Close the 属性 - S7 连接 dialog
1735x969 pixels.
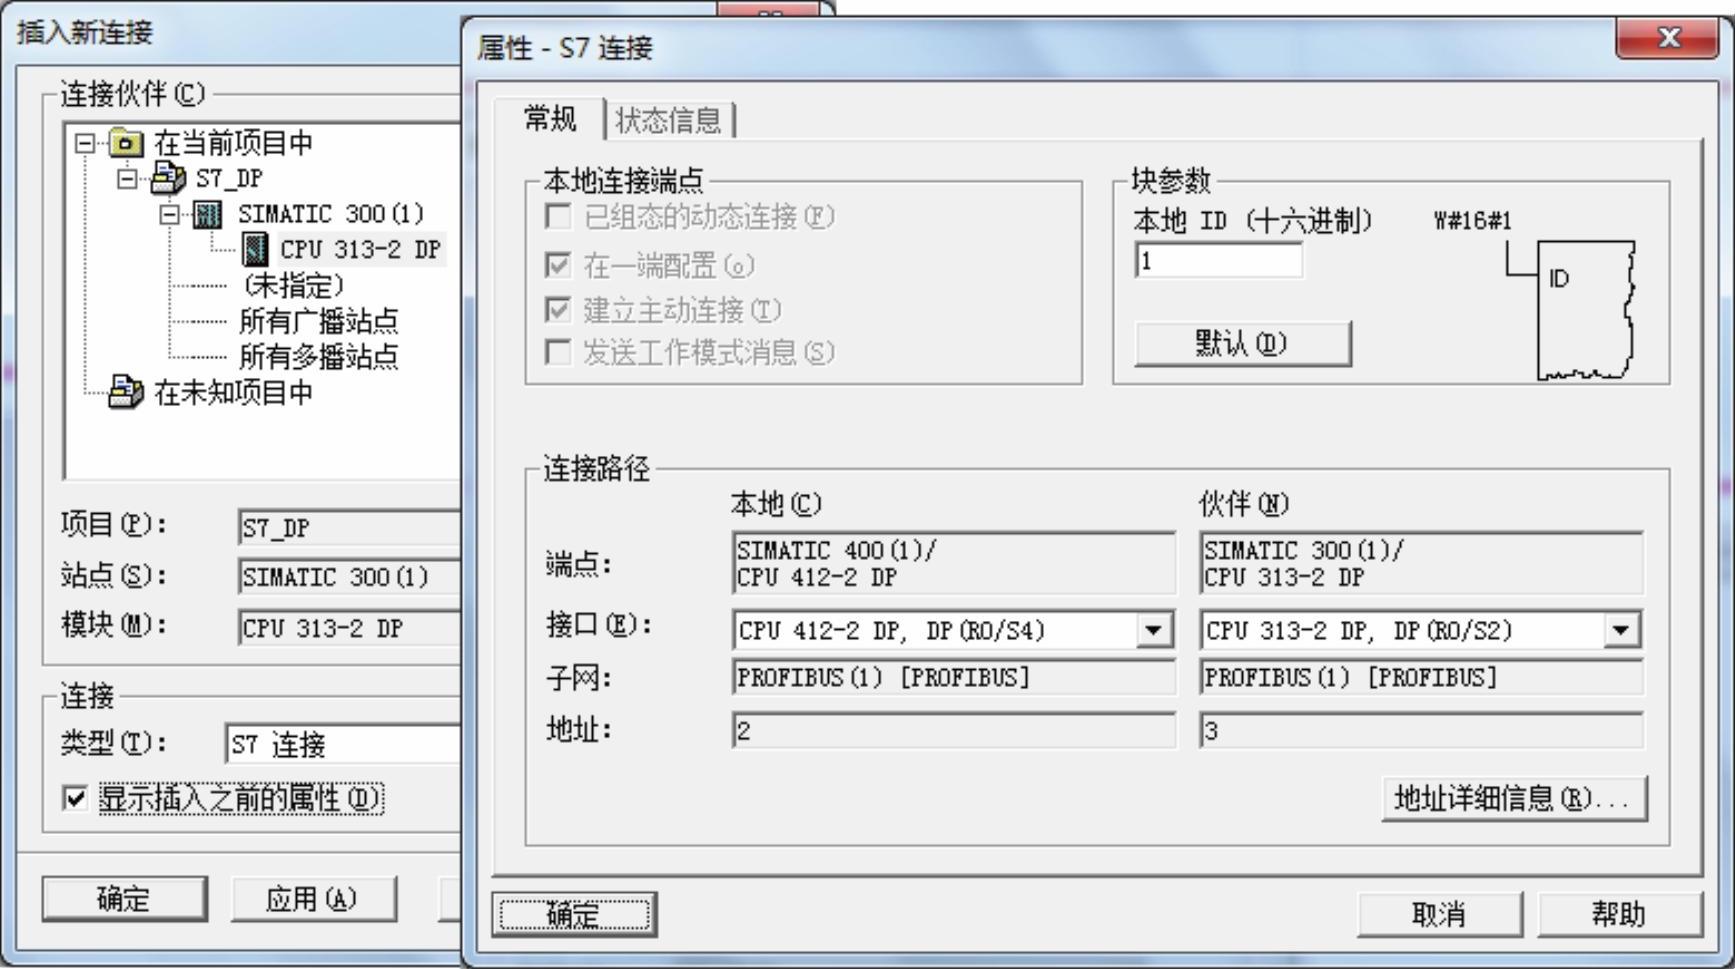coord(1667,39)
